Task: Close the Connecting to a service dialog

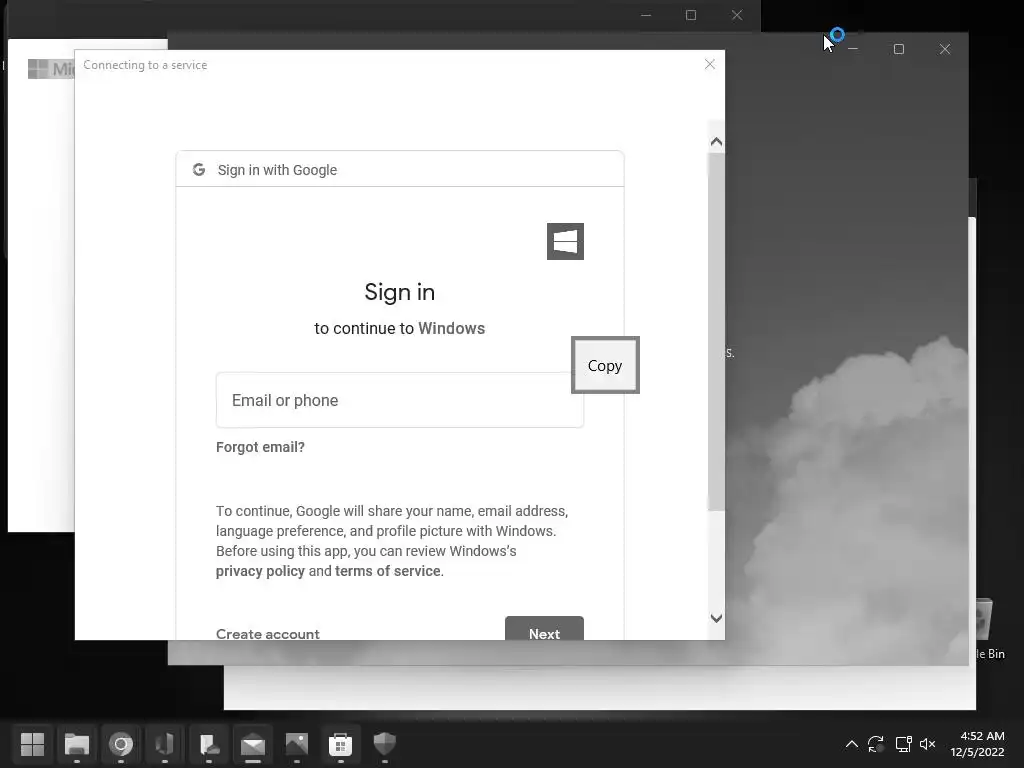Action: (x=710, y=64)
